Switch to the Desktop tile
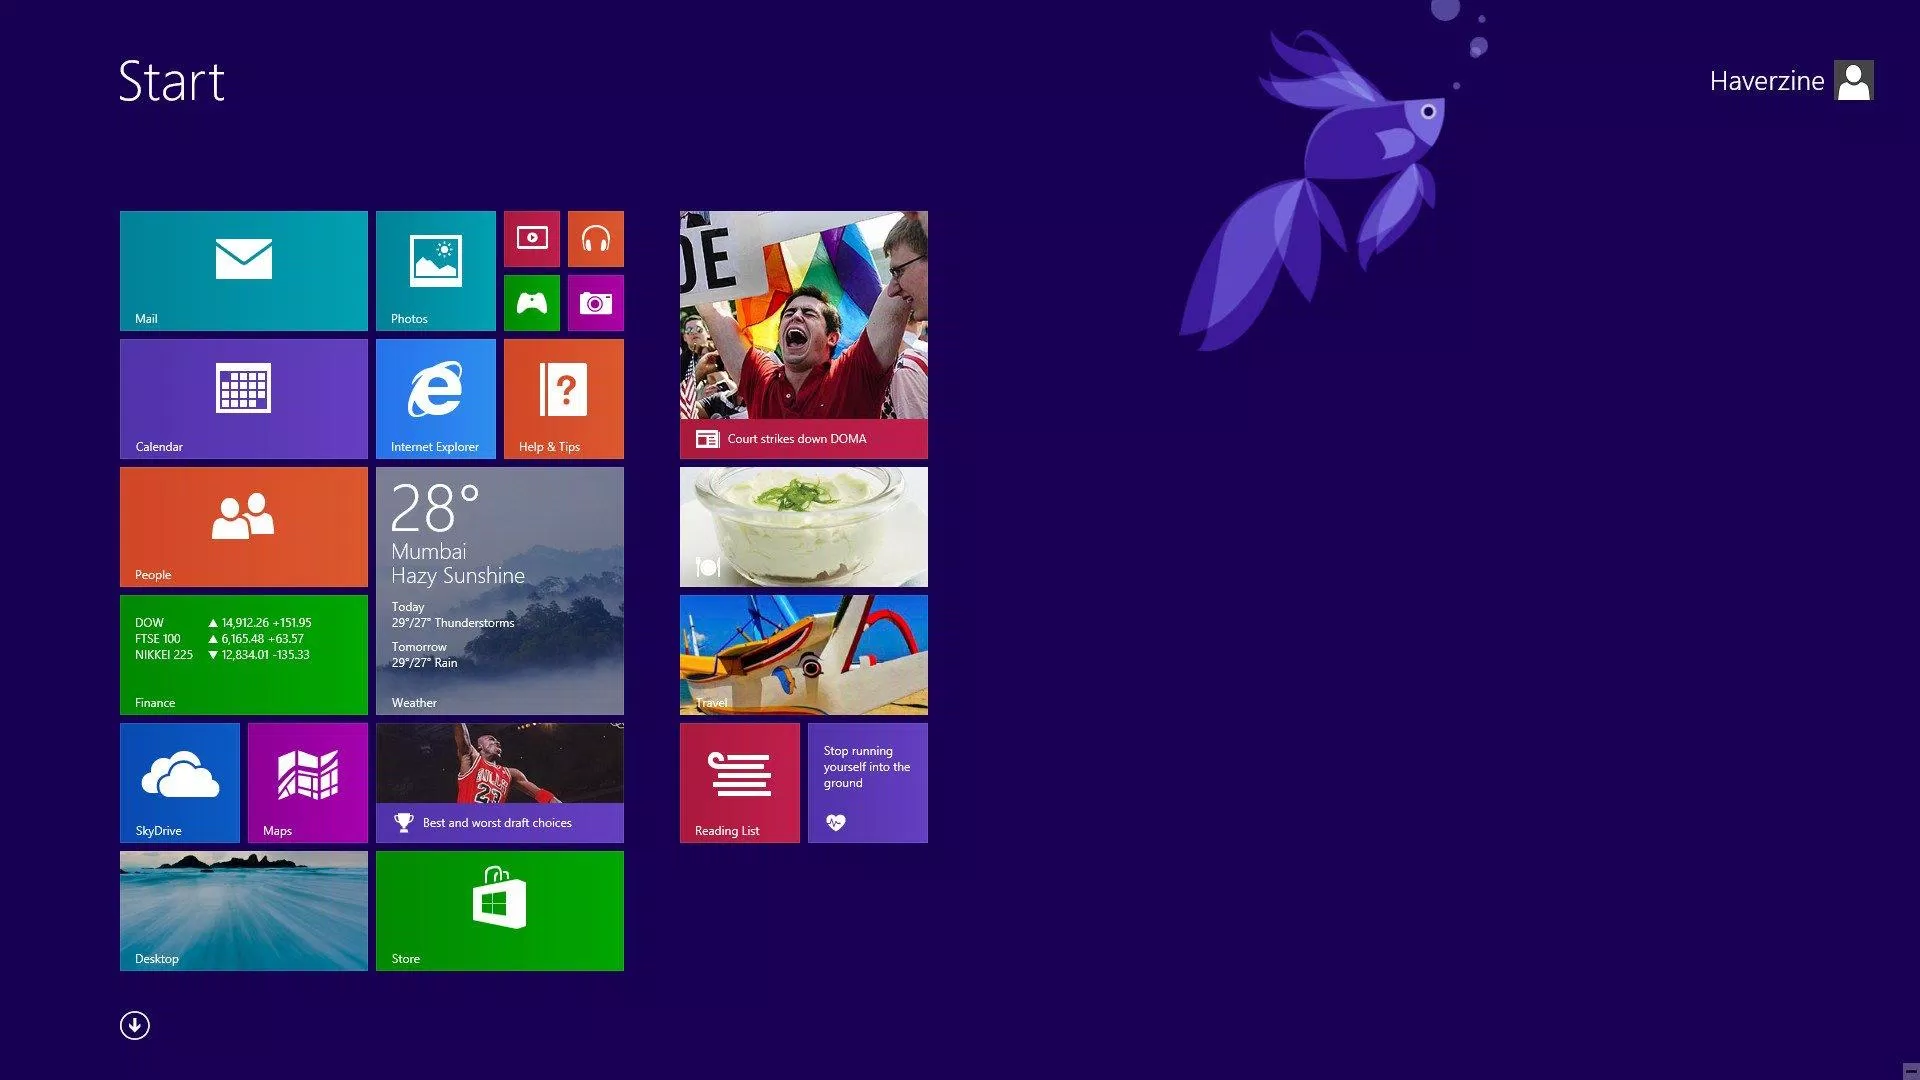 pyautogui.click(x=242, y=910)
